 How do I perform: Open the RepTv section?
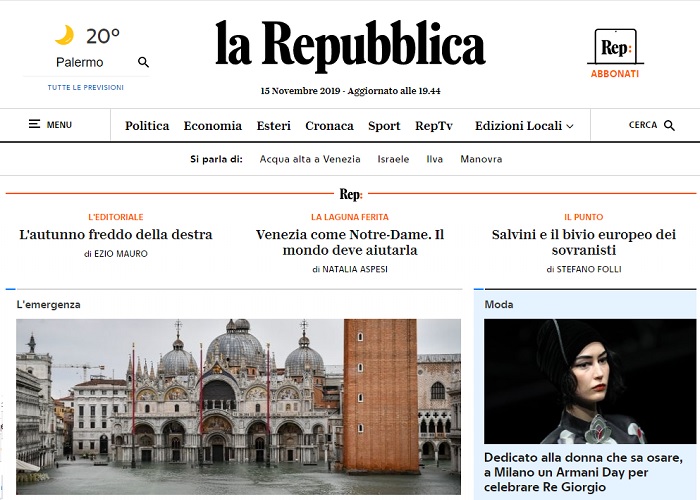(433, 126)
